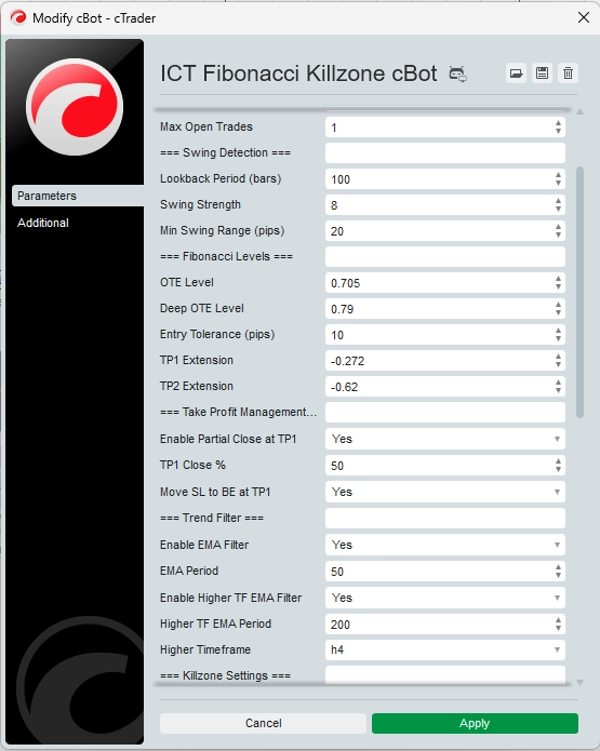Click the parameter list vertical scrollbar thumb

tap(580, 292)
